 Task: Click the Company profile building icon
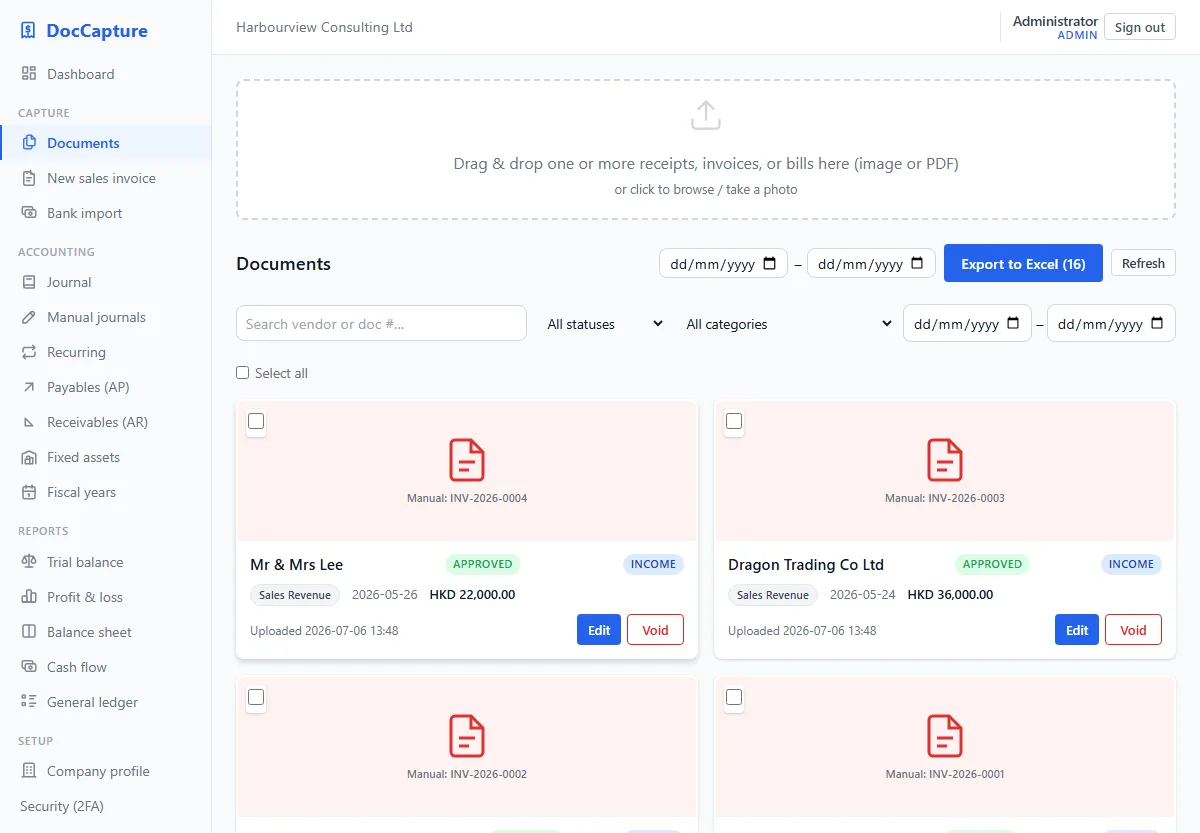pos(29,771)
